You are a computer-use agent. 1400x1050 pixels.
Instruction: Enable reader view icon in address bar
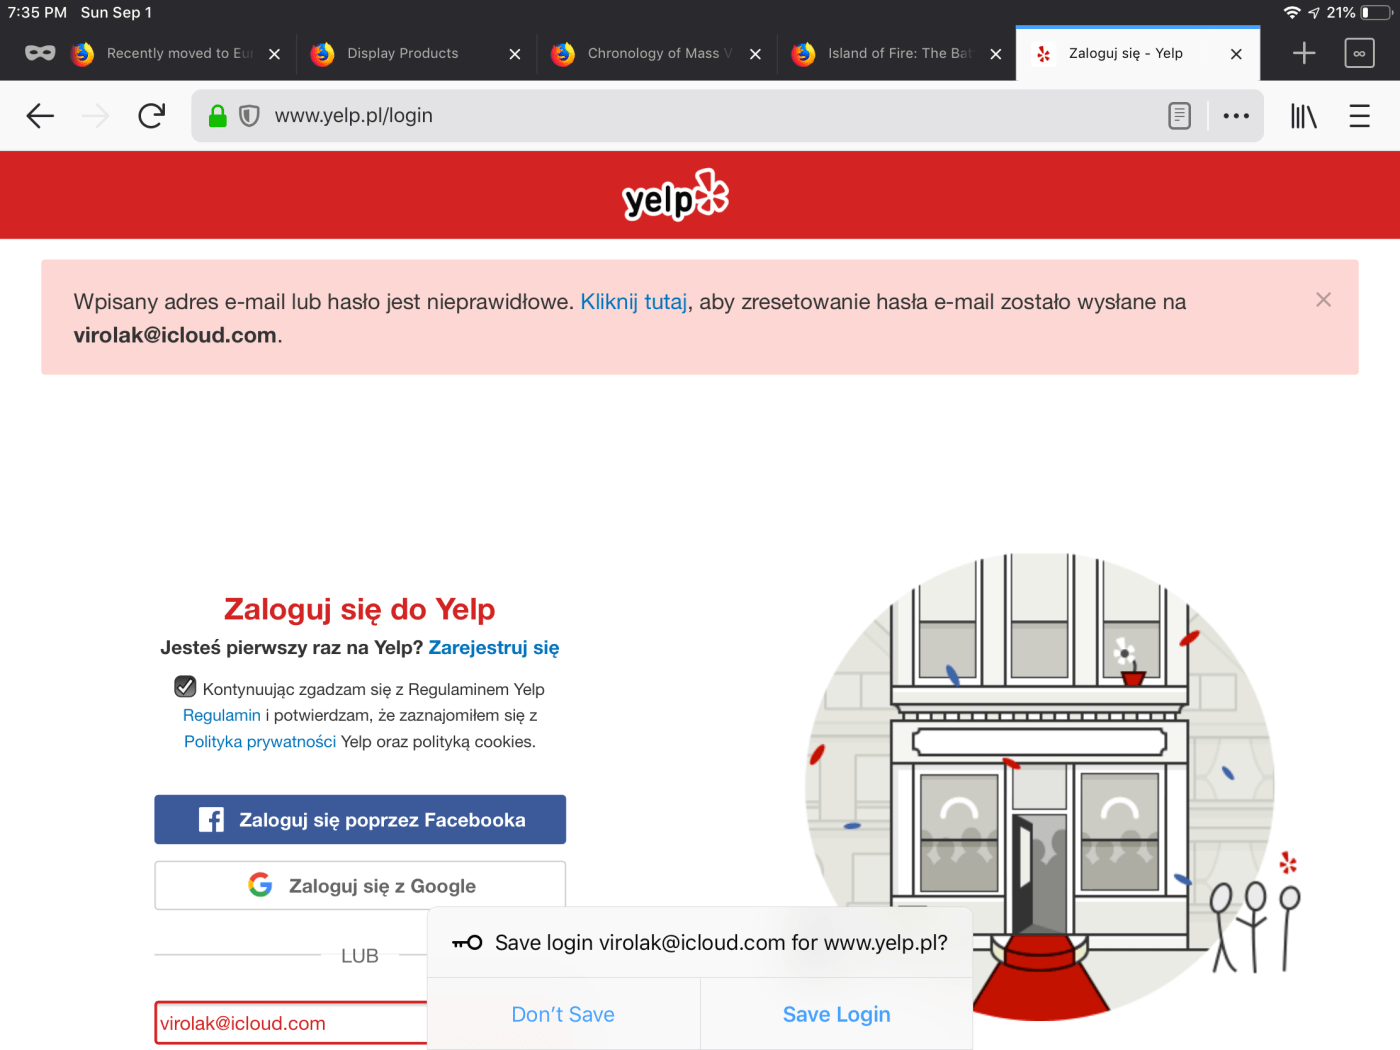click(1180, 116)
